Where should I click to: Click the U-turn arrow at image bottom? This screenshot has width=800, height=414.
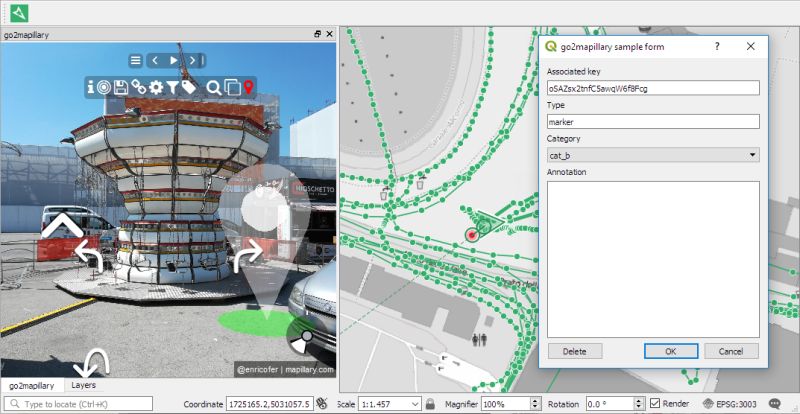pos(92,362)
